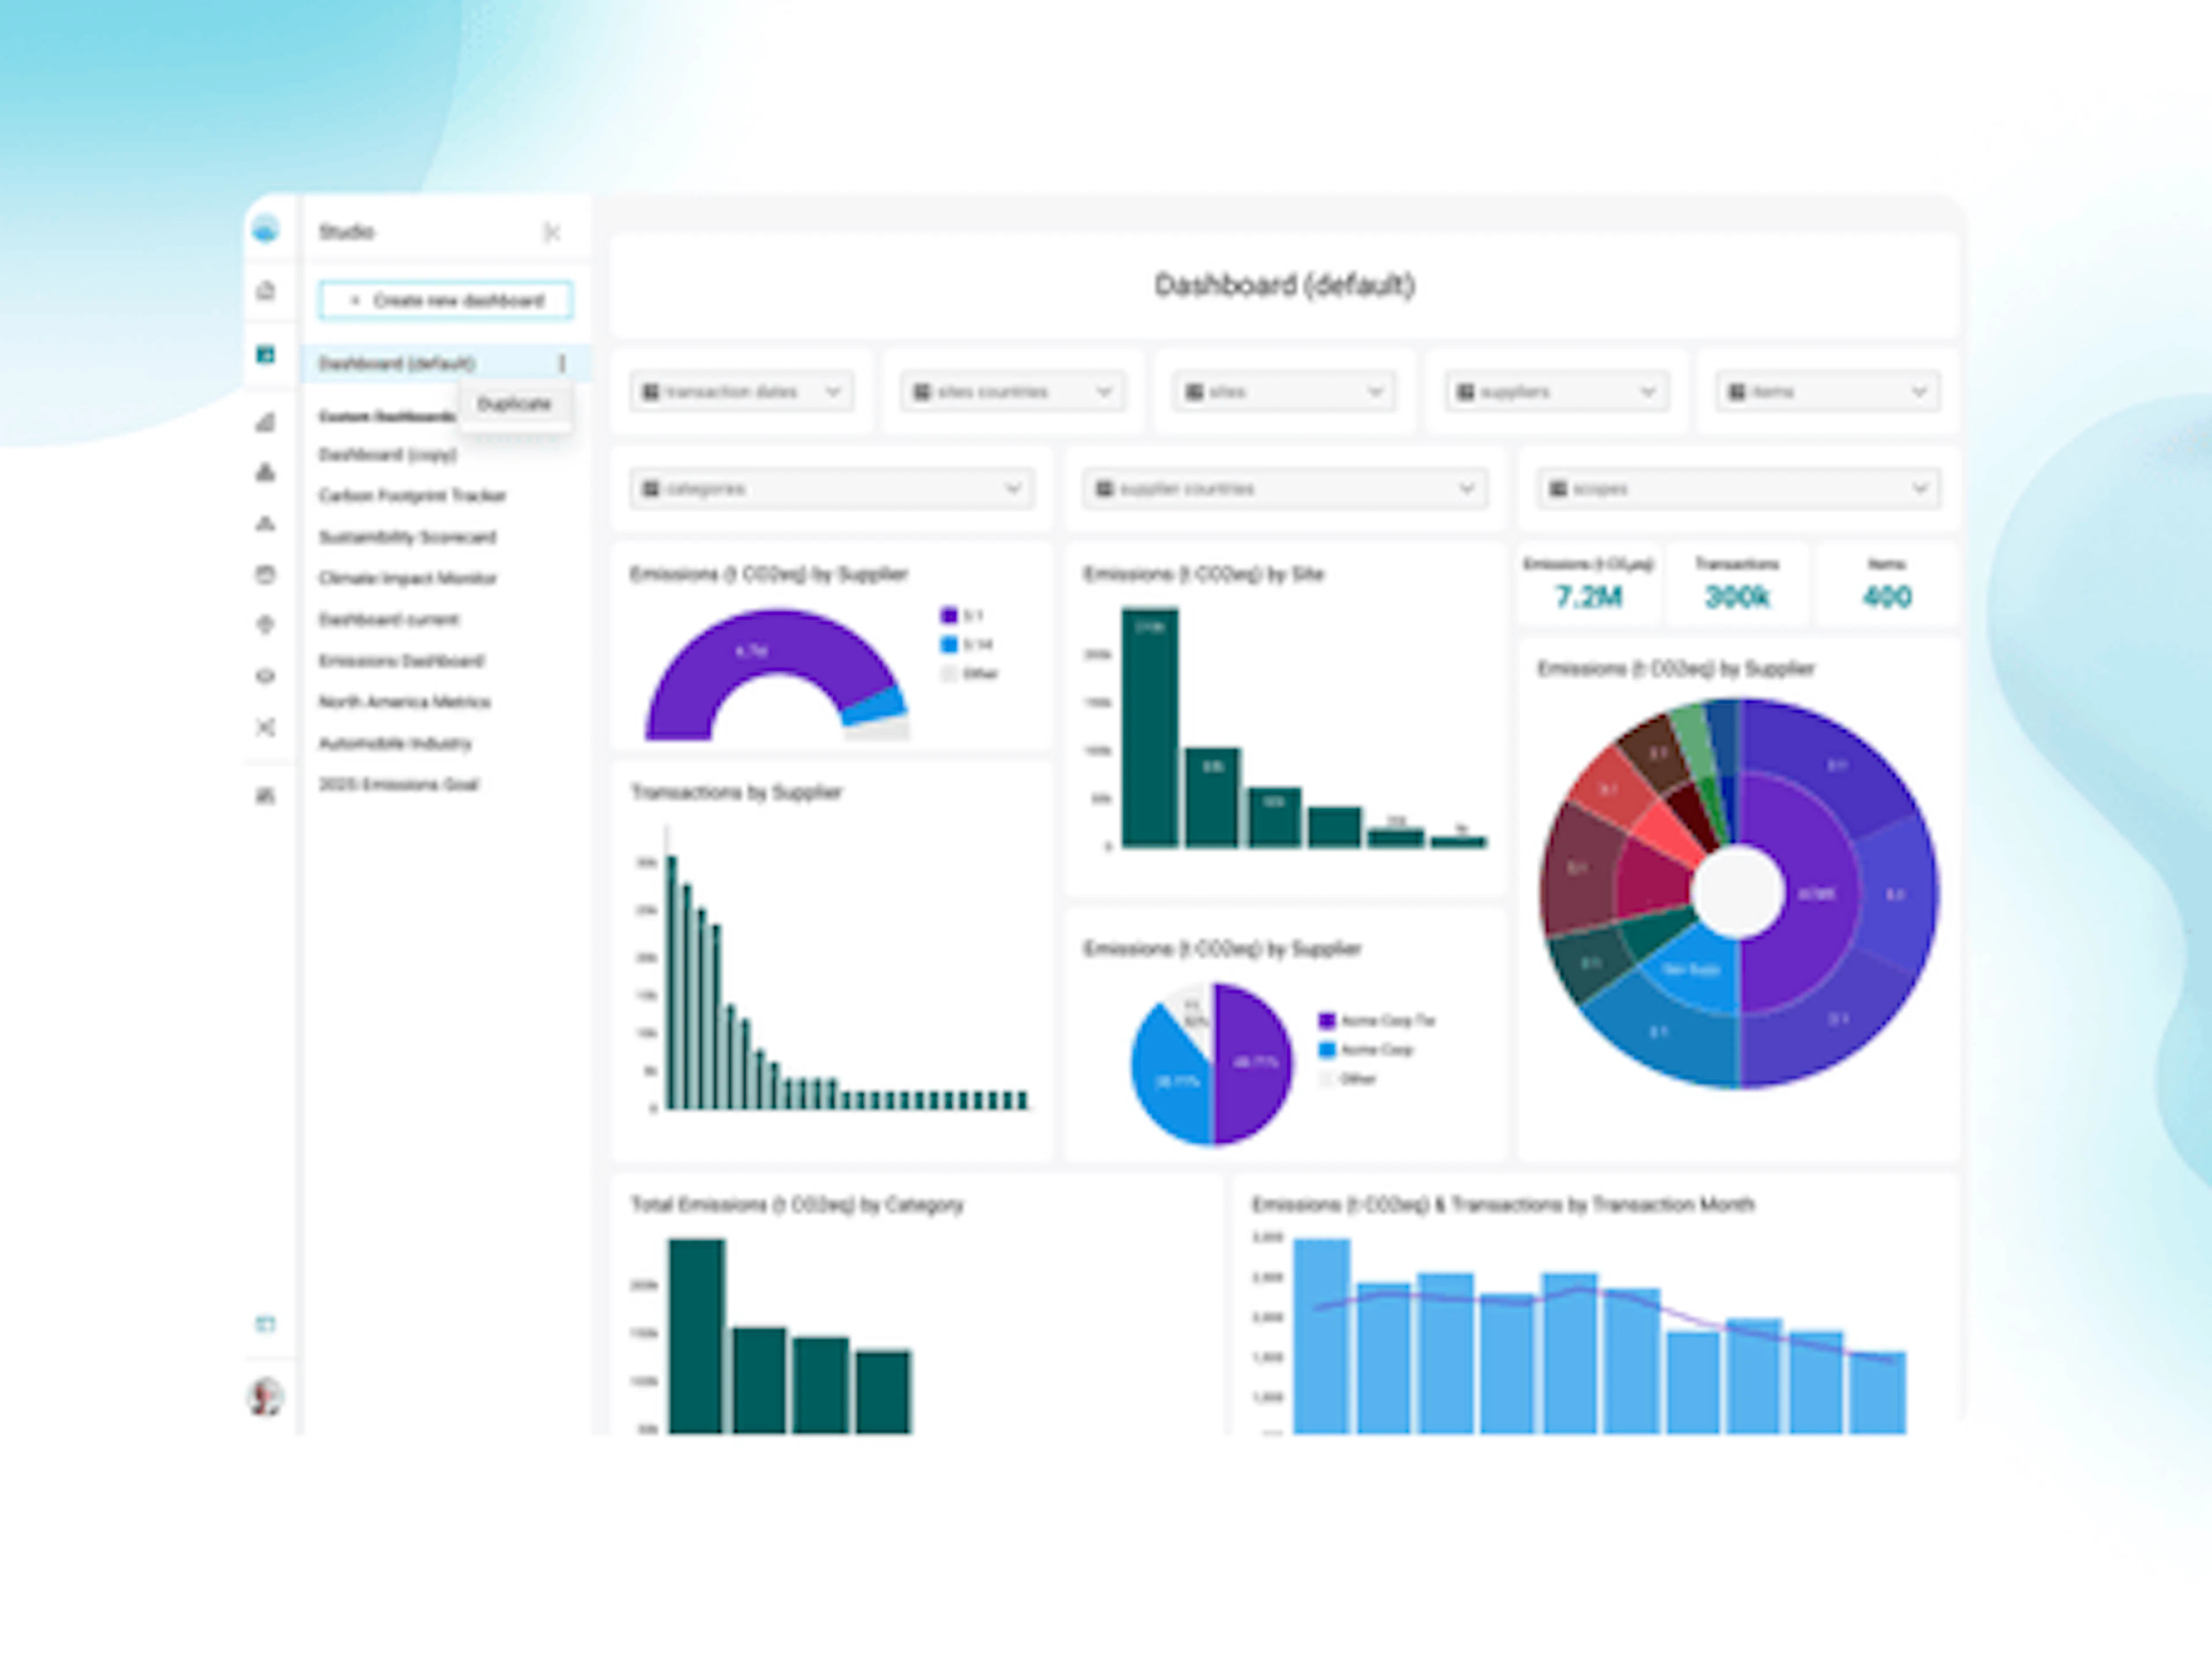
Task: Click Create new dashboard button
Action: pos(446,300)
